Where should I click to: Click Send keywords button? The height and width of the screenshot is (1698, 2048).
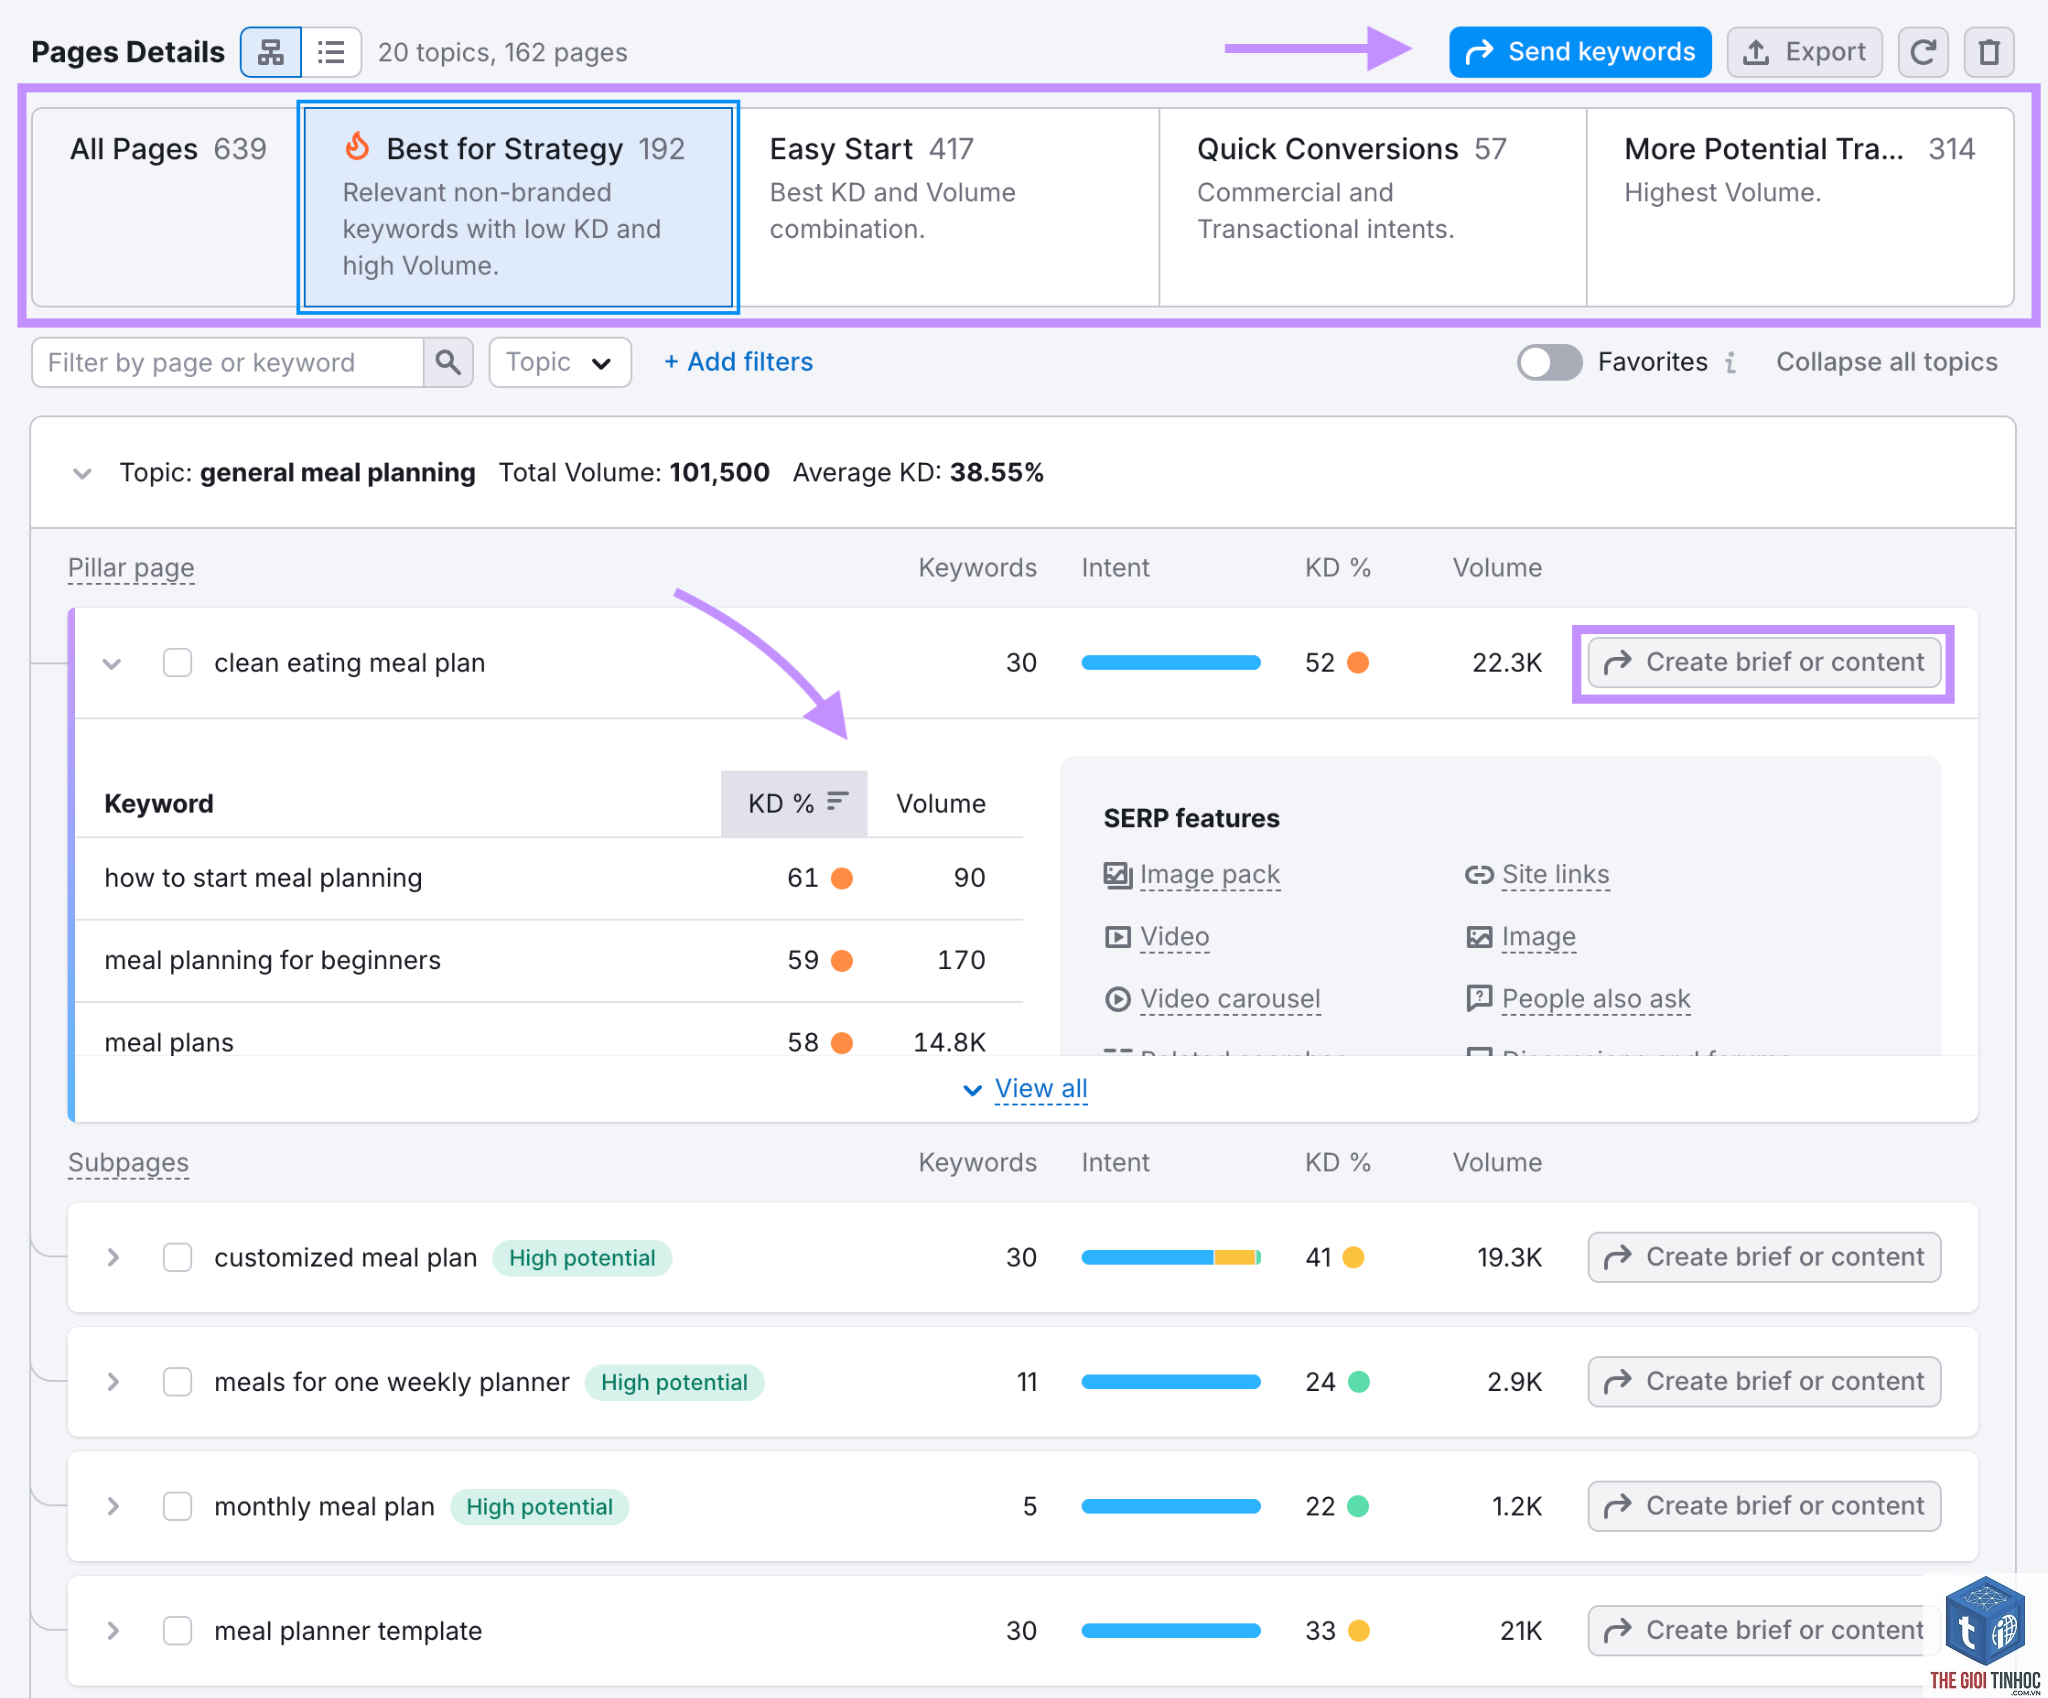pos(1580,52)
